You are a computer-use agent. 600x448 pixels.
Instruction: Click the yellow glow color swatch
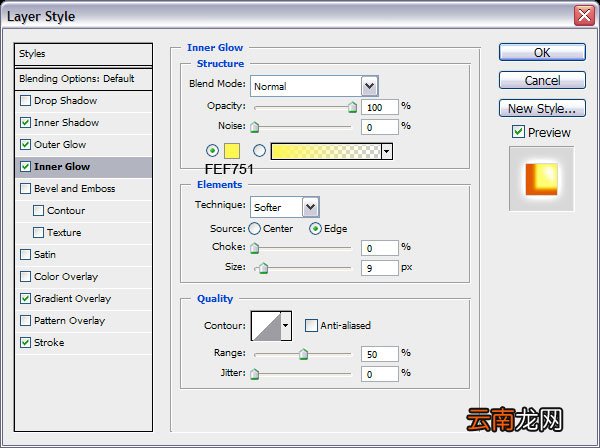[x=232, y=151]
